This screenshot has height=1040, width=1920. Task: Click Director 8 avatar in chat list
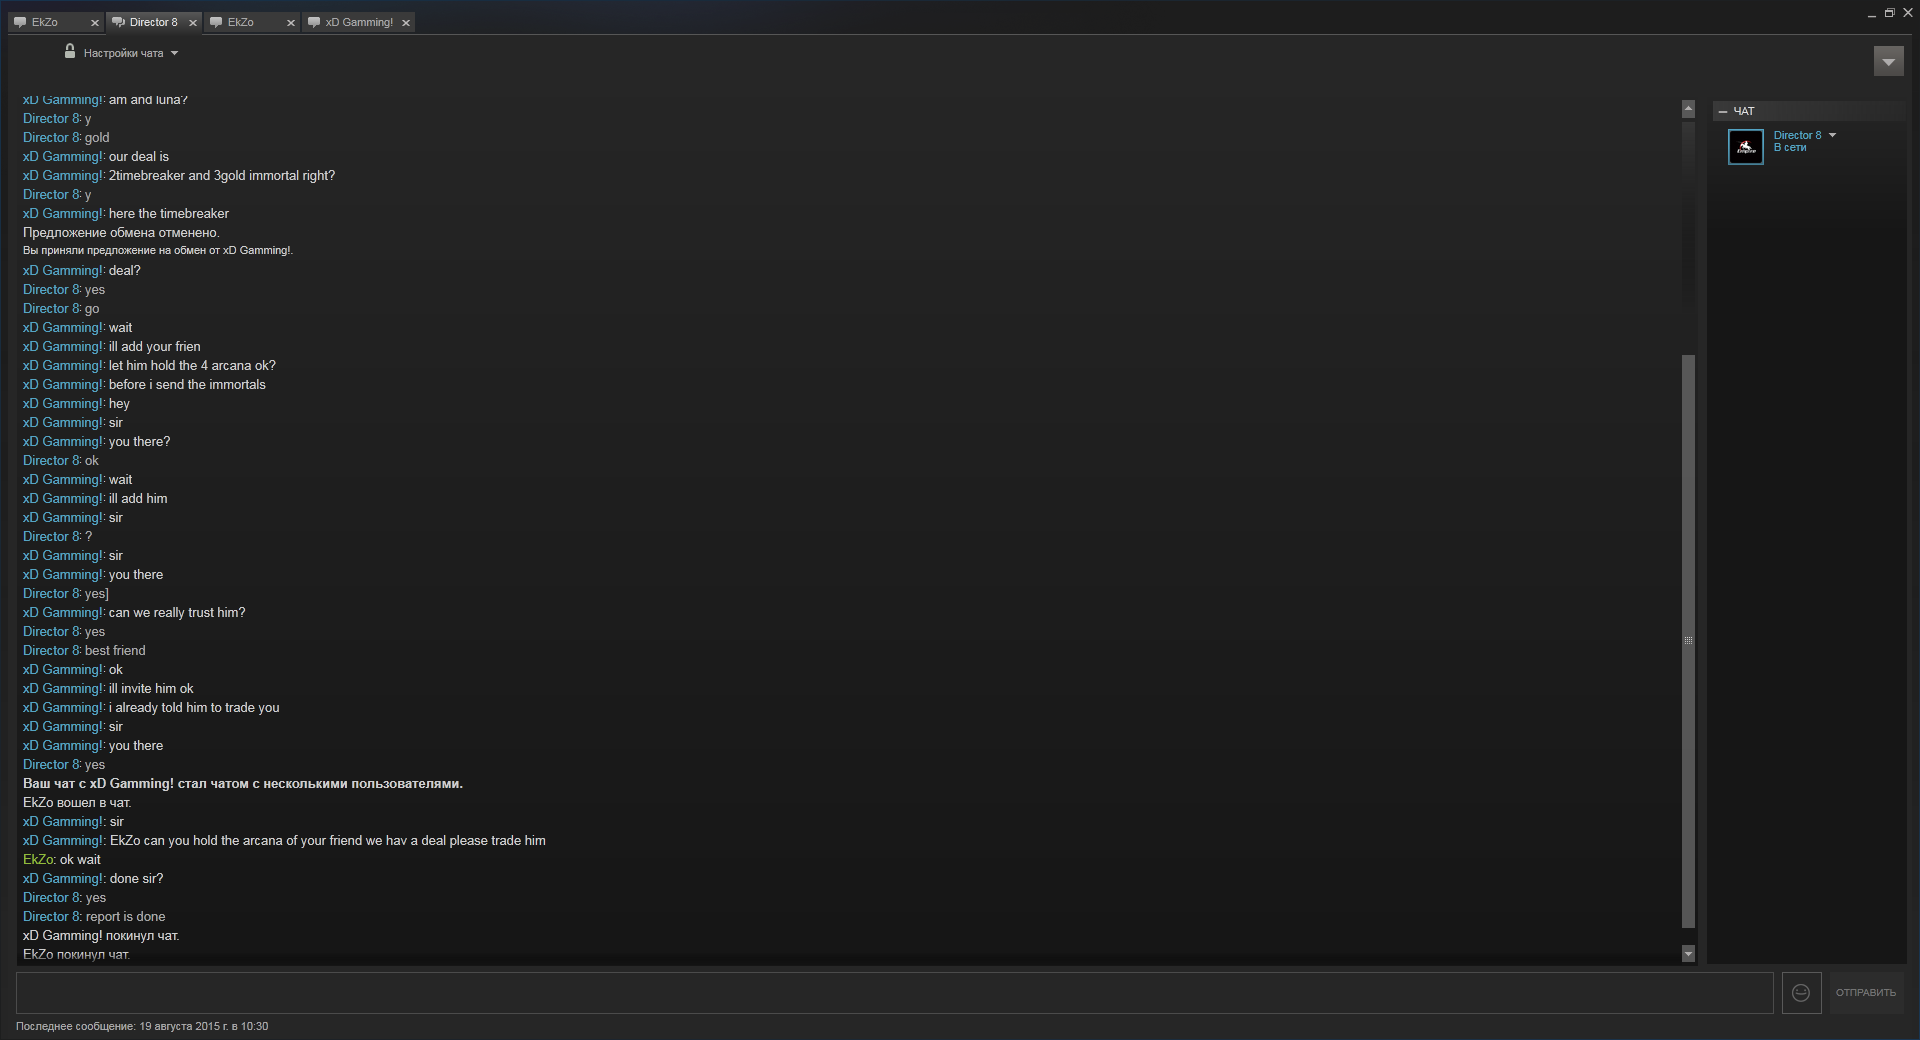coord(1746,147)
